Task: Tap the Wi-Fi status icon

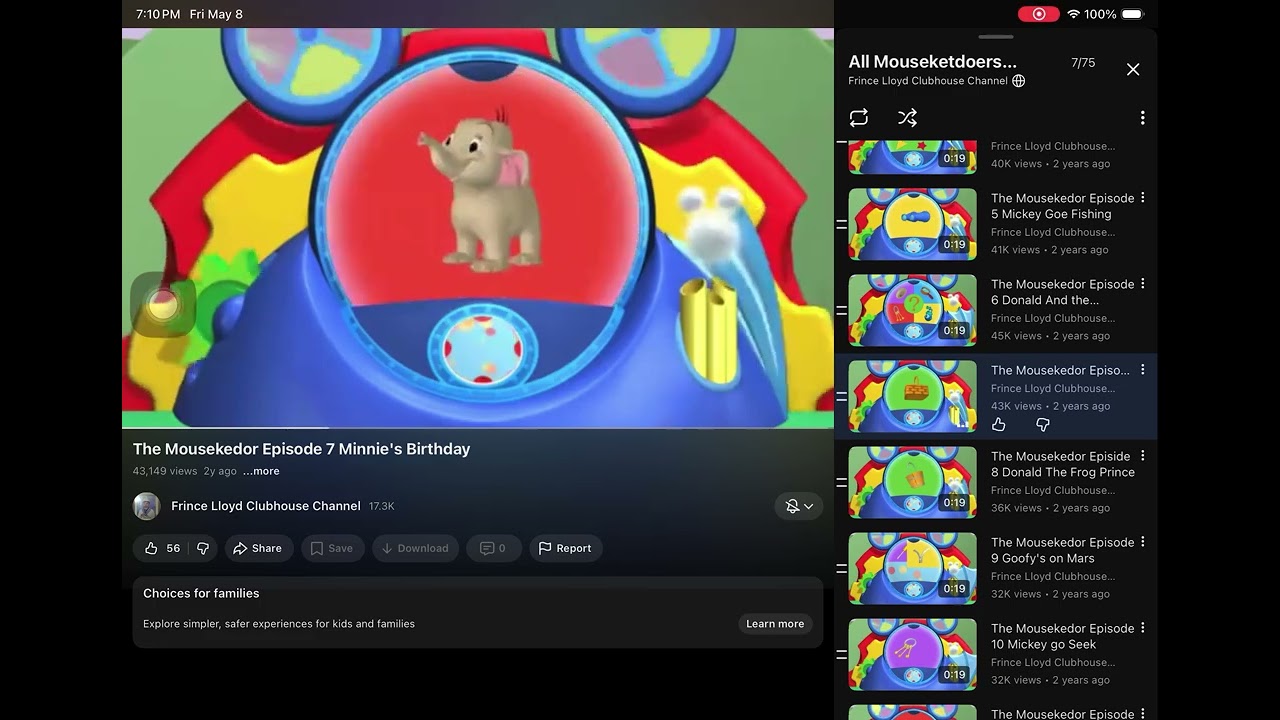Action: tap(1074, 14)
